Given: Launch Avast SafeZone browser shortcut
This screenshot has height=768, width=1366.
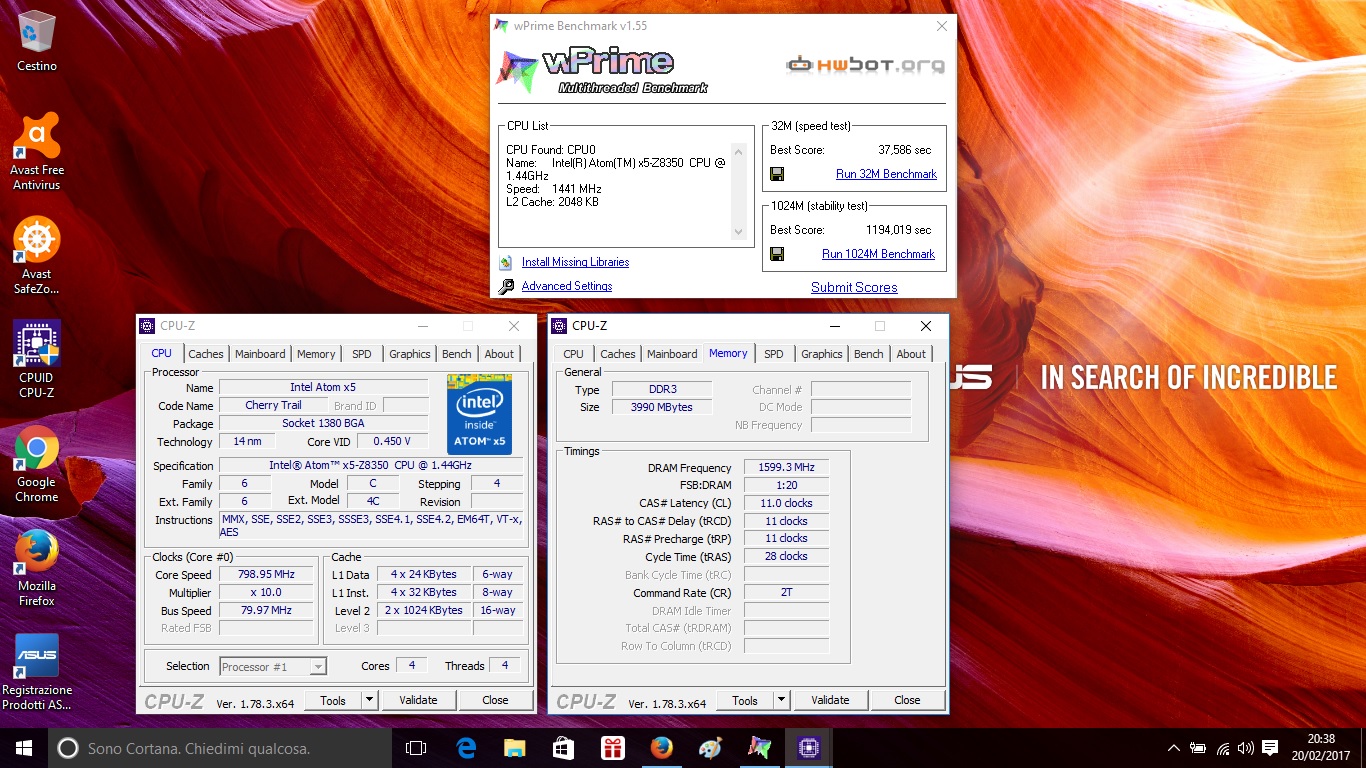Looking at the screenshot, I should [x=37, y=256].
